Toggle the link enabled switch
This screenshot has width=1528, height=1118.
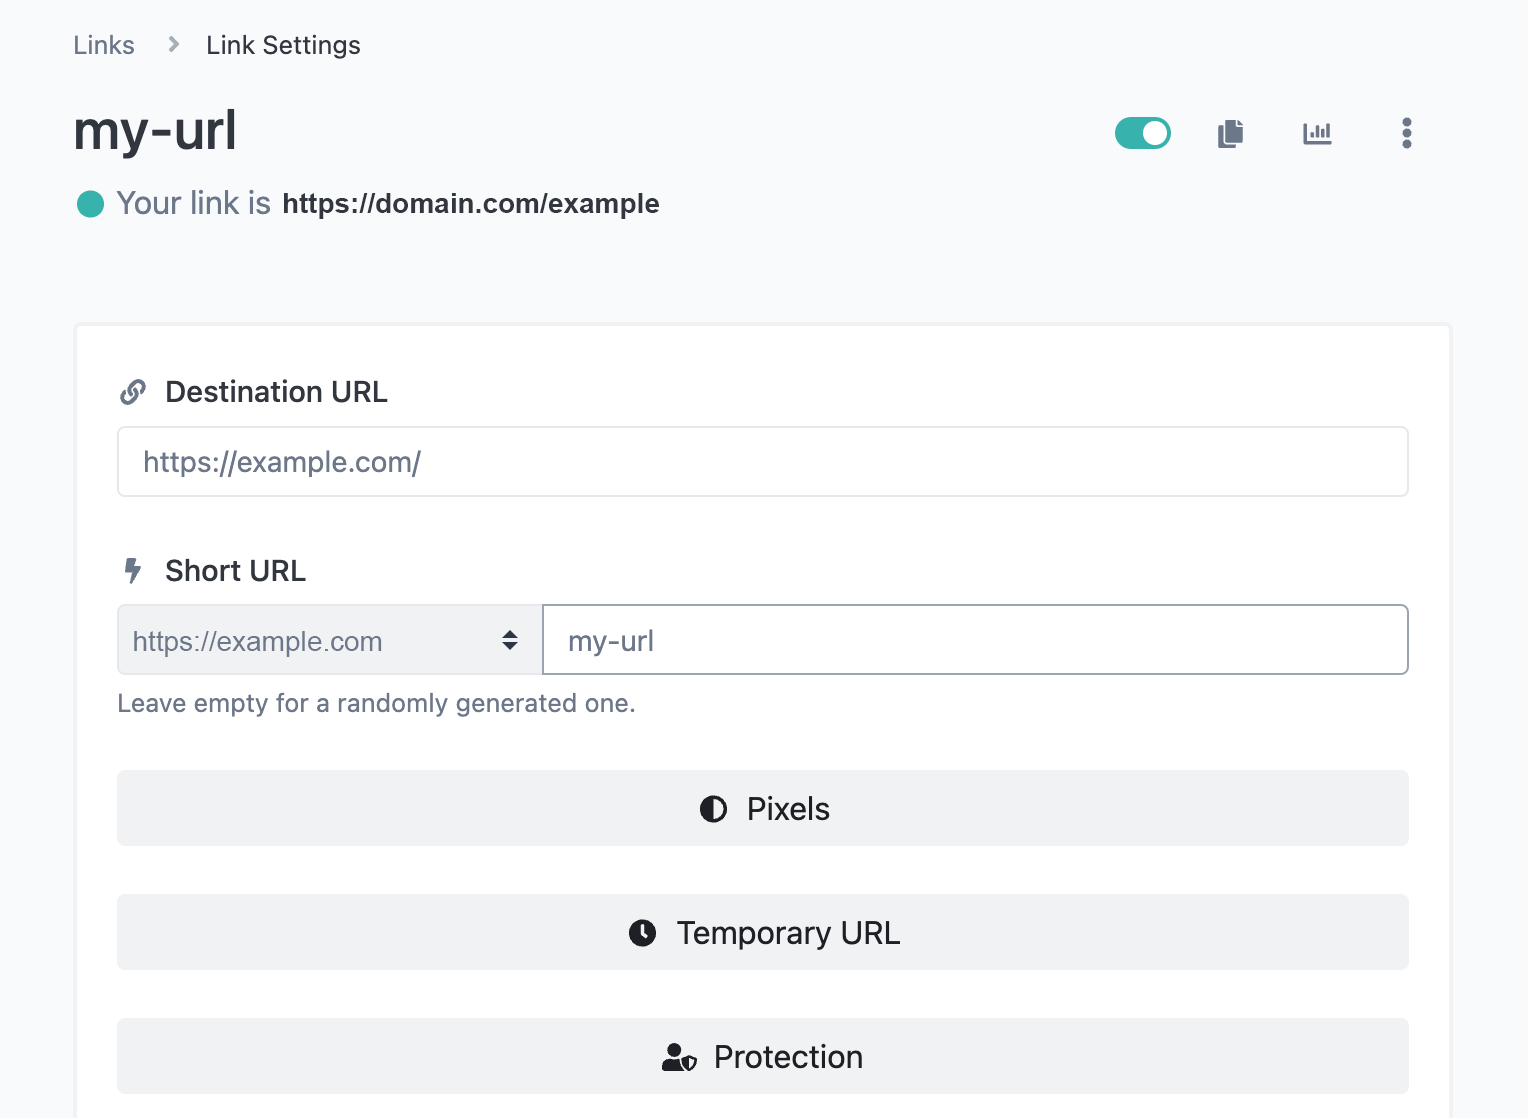coord(1142,133)
